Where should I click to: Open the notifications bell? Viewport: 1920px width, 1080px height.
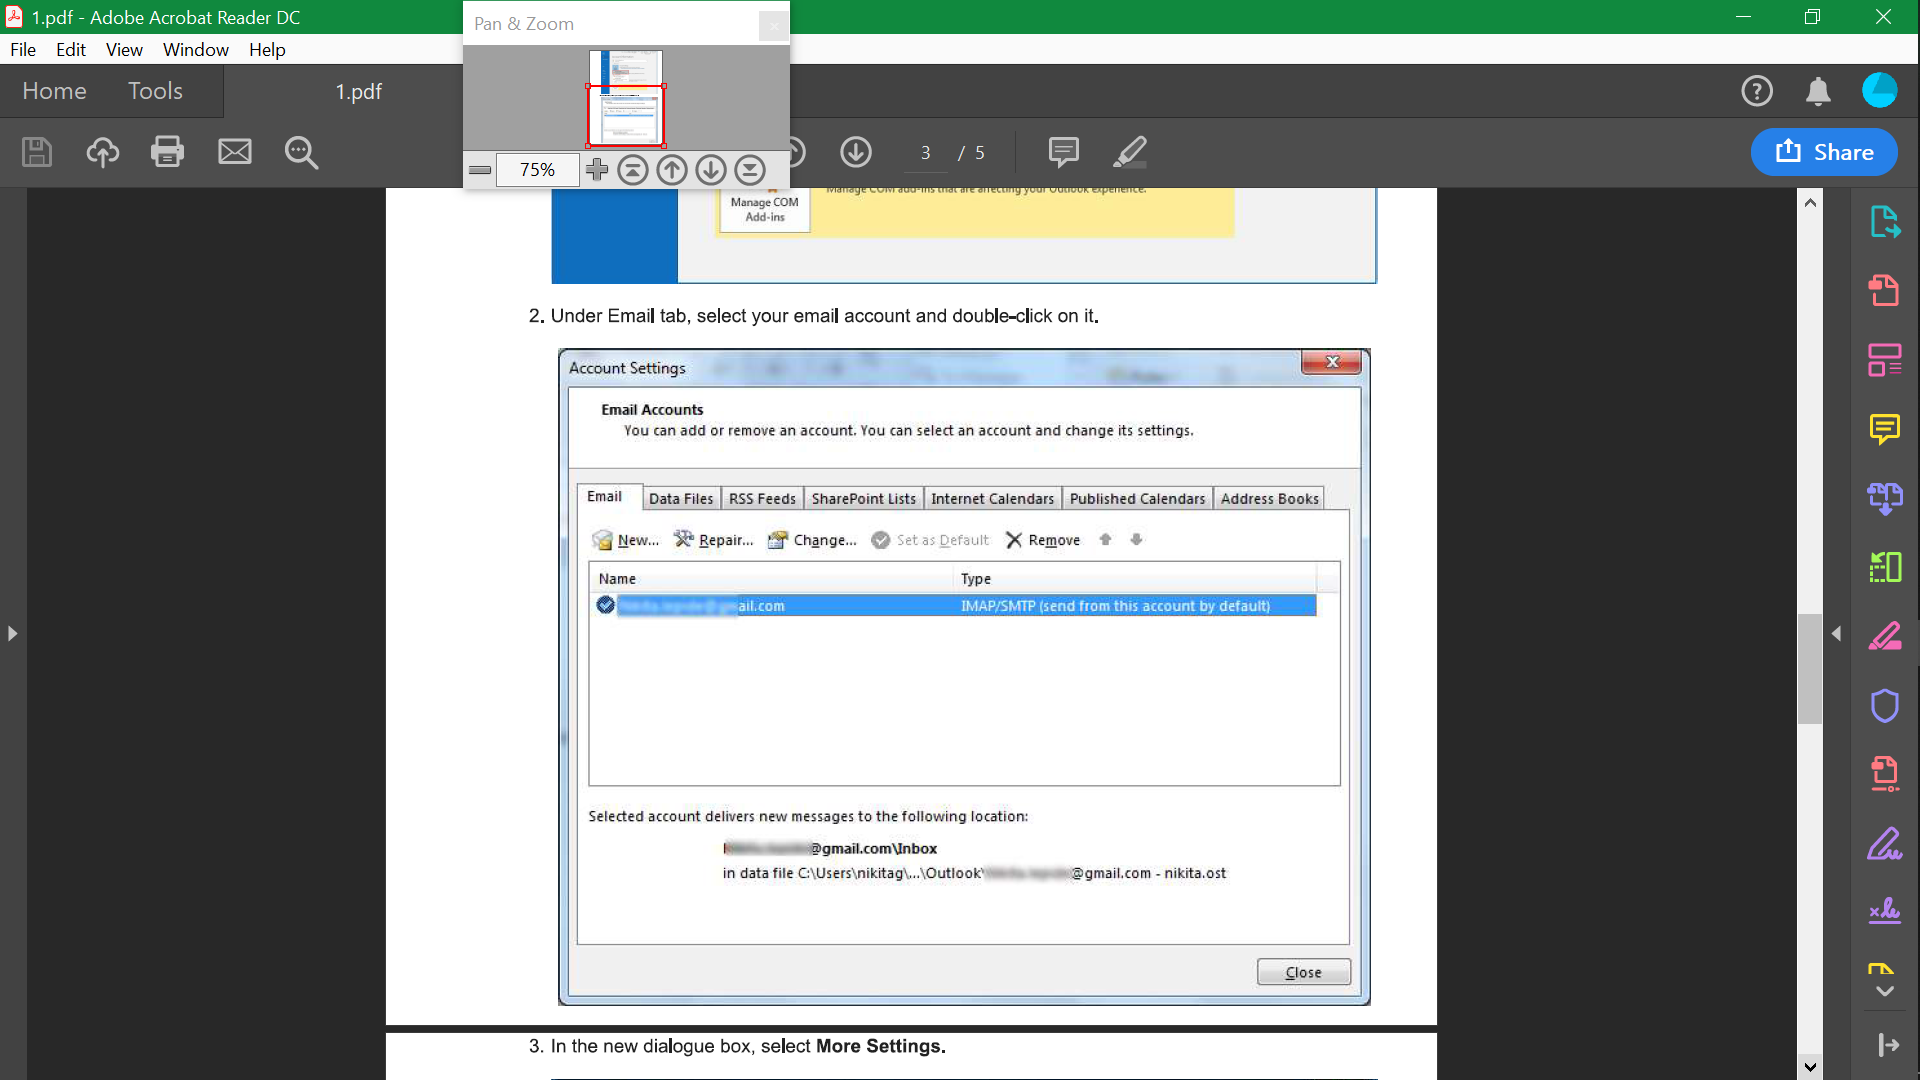[1818, 91]
